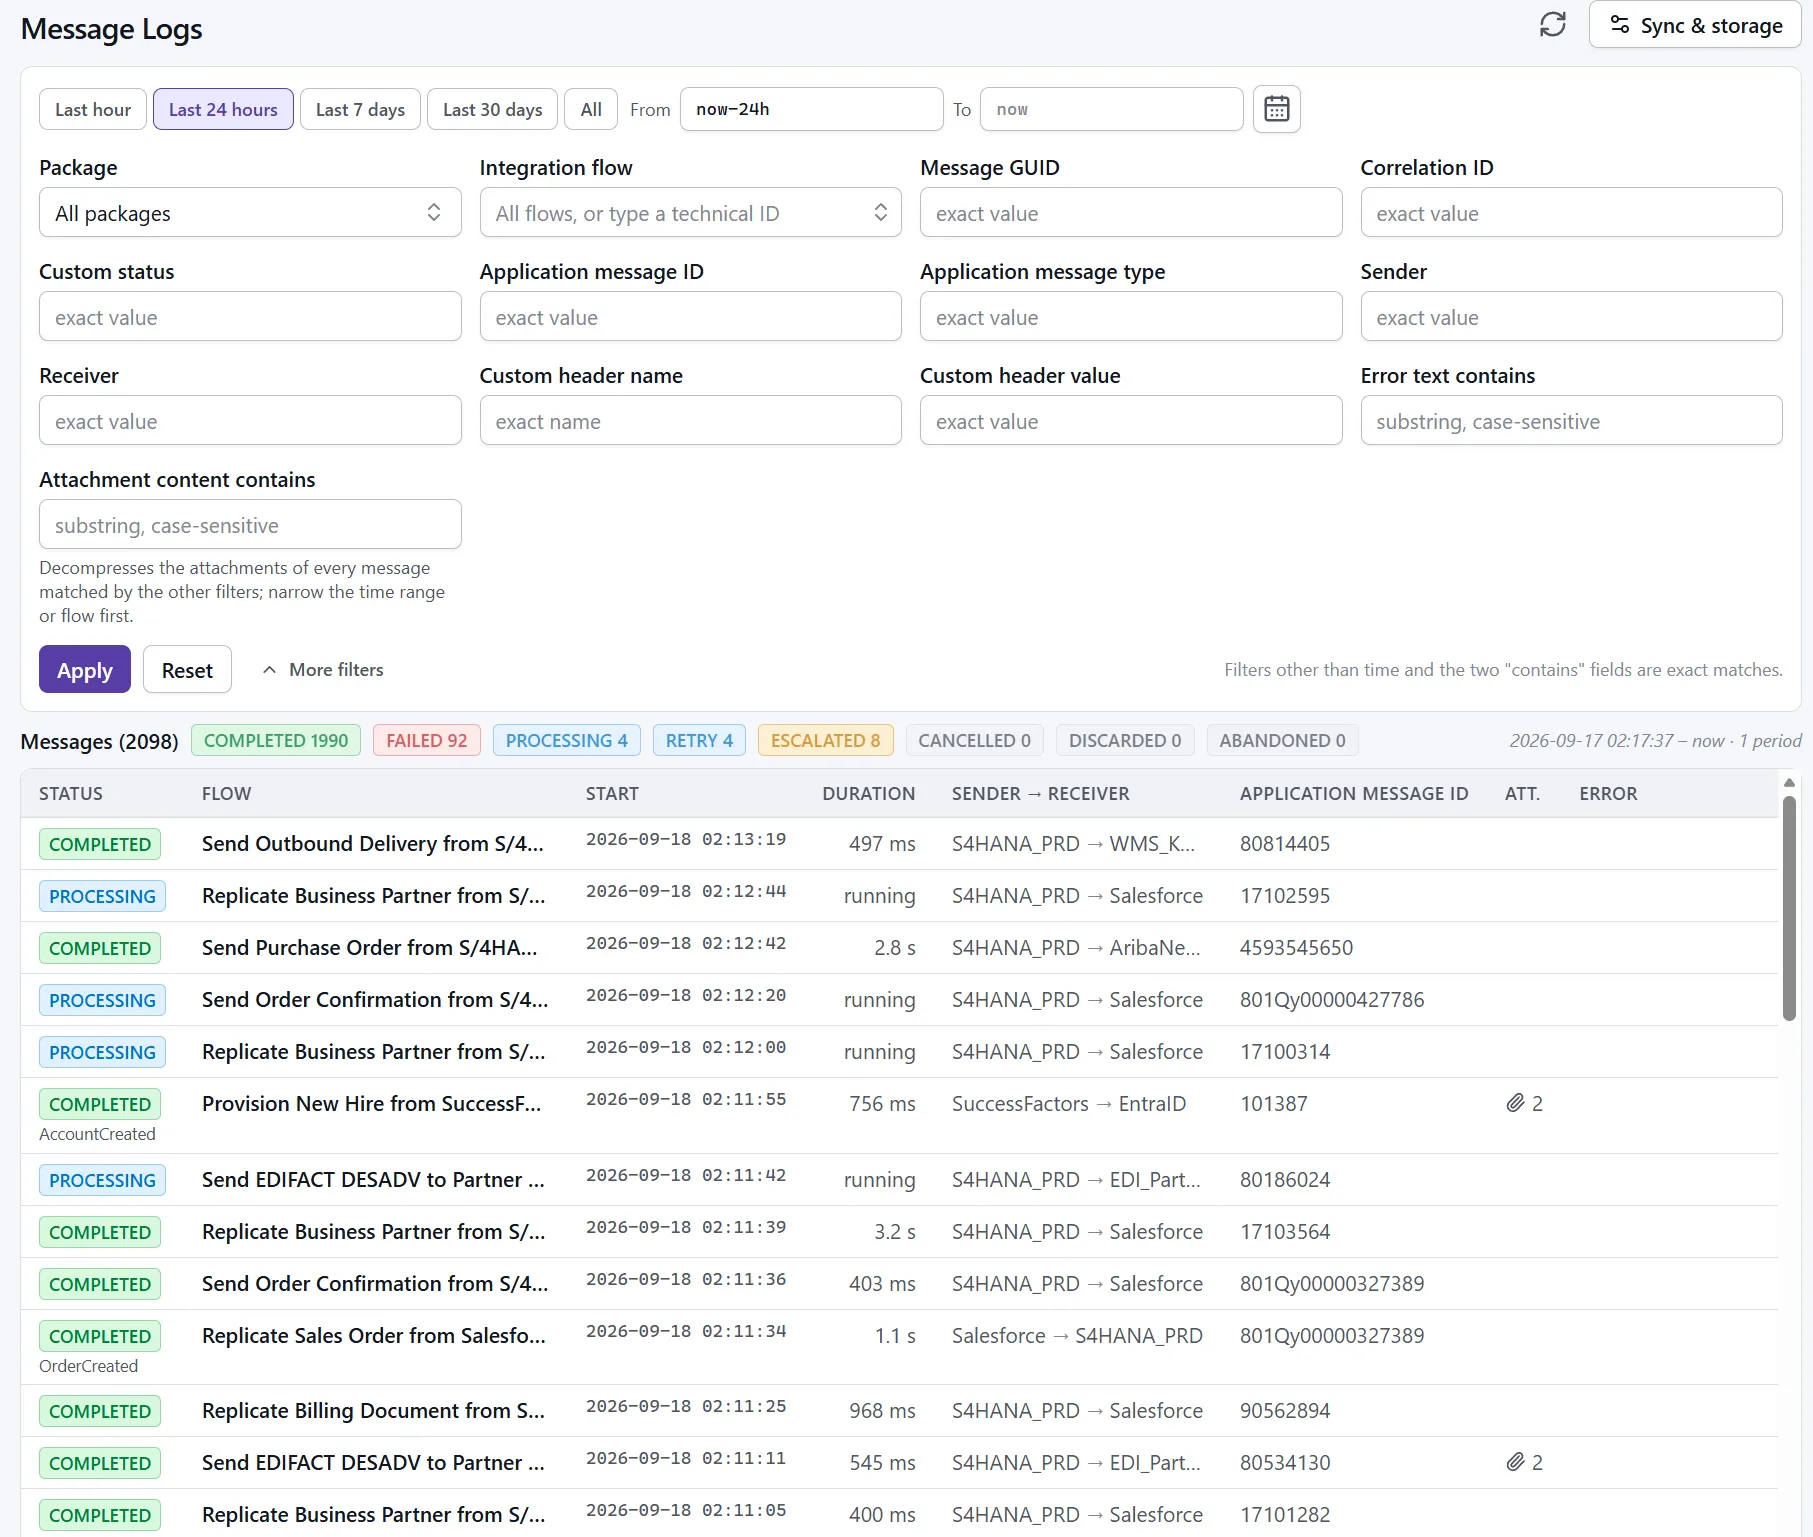Screen dimensions: 1813x1537
Task: Click the From time input field
Action: click(x=811, y=109)
